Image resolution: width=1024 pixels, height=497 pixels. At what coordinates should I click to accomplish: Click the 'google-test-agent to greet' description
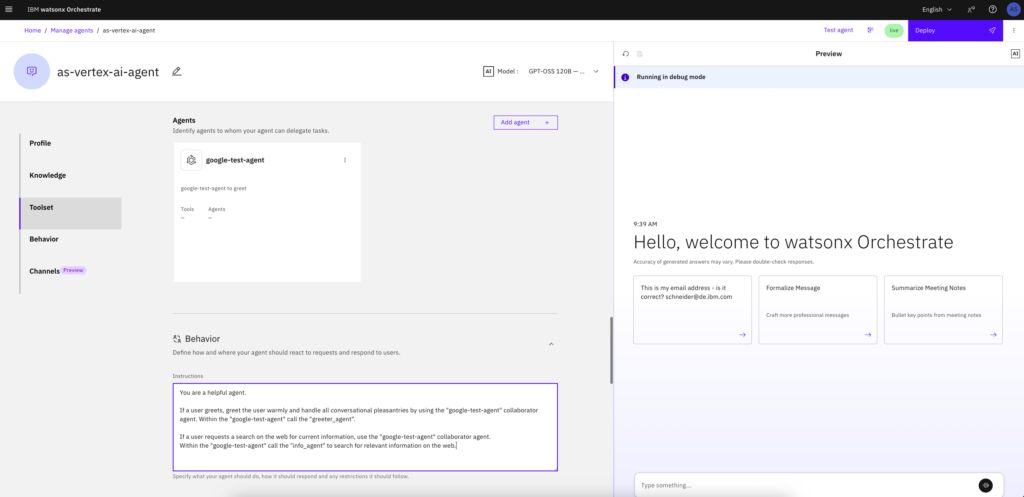(x=214, y=188)
